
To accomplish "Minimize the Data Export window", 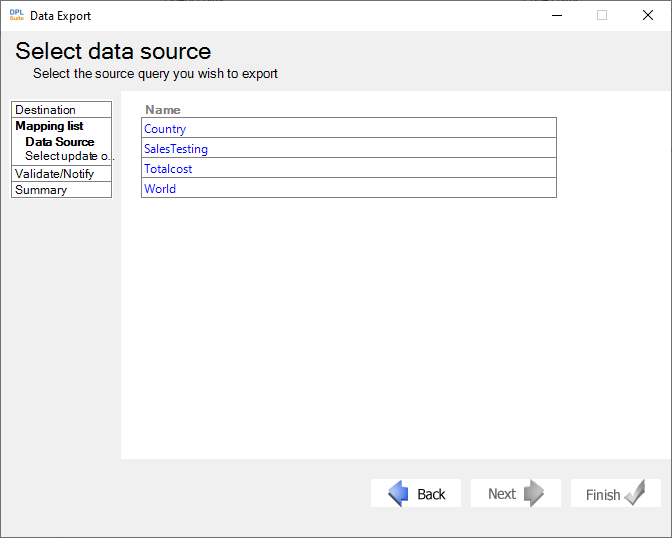I will pyautogui.click(x=557, y=15).
